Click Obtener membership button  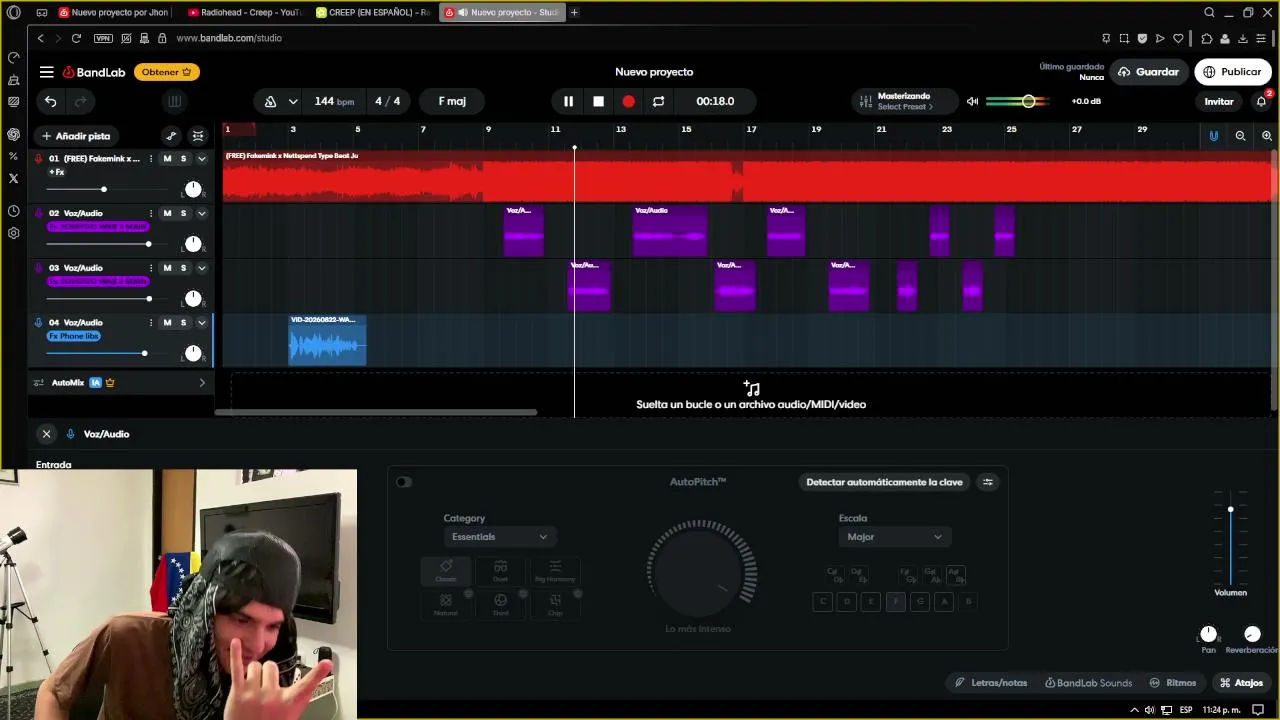click(x=166, y=72)
